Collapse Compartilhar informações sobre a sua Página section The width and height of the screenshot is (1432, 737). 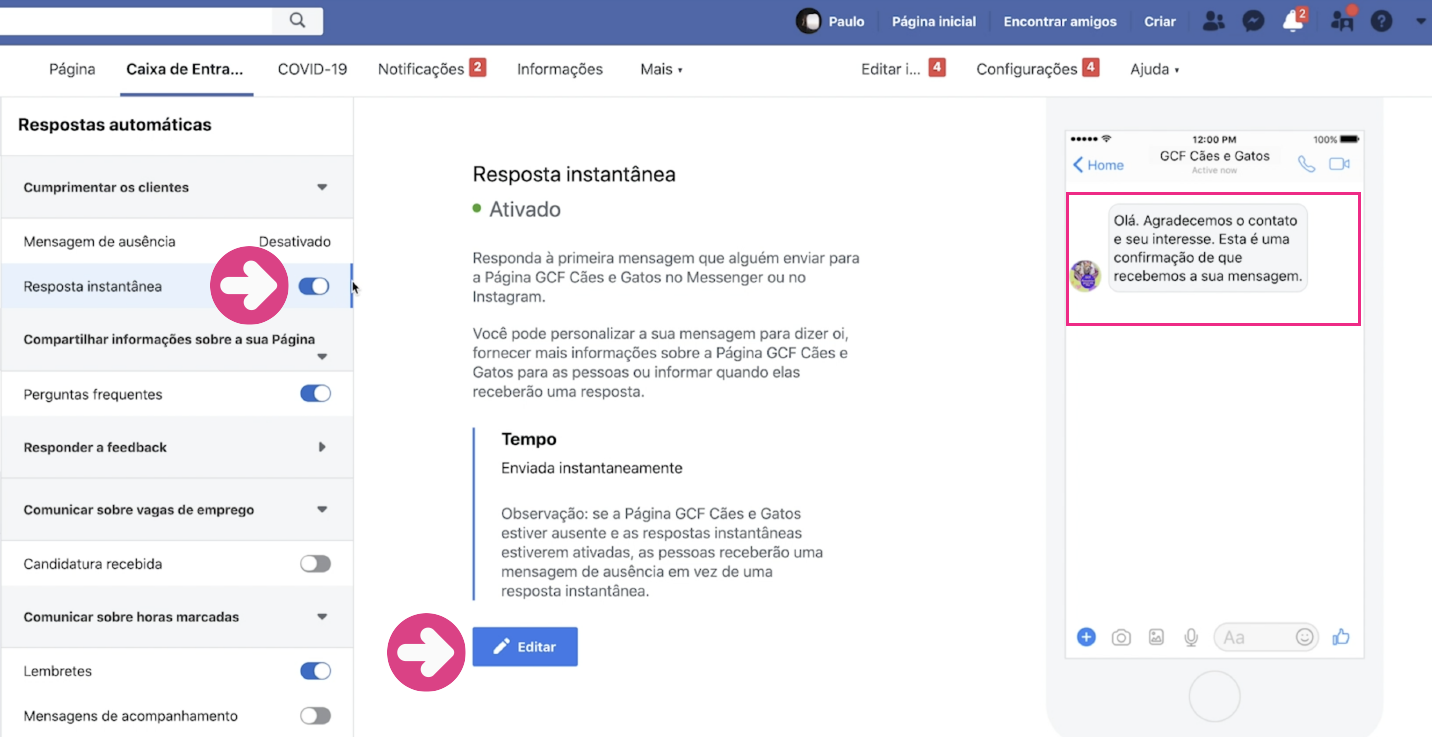coord(322,356)
